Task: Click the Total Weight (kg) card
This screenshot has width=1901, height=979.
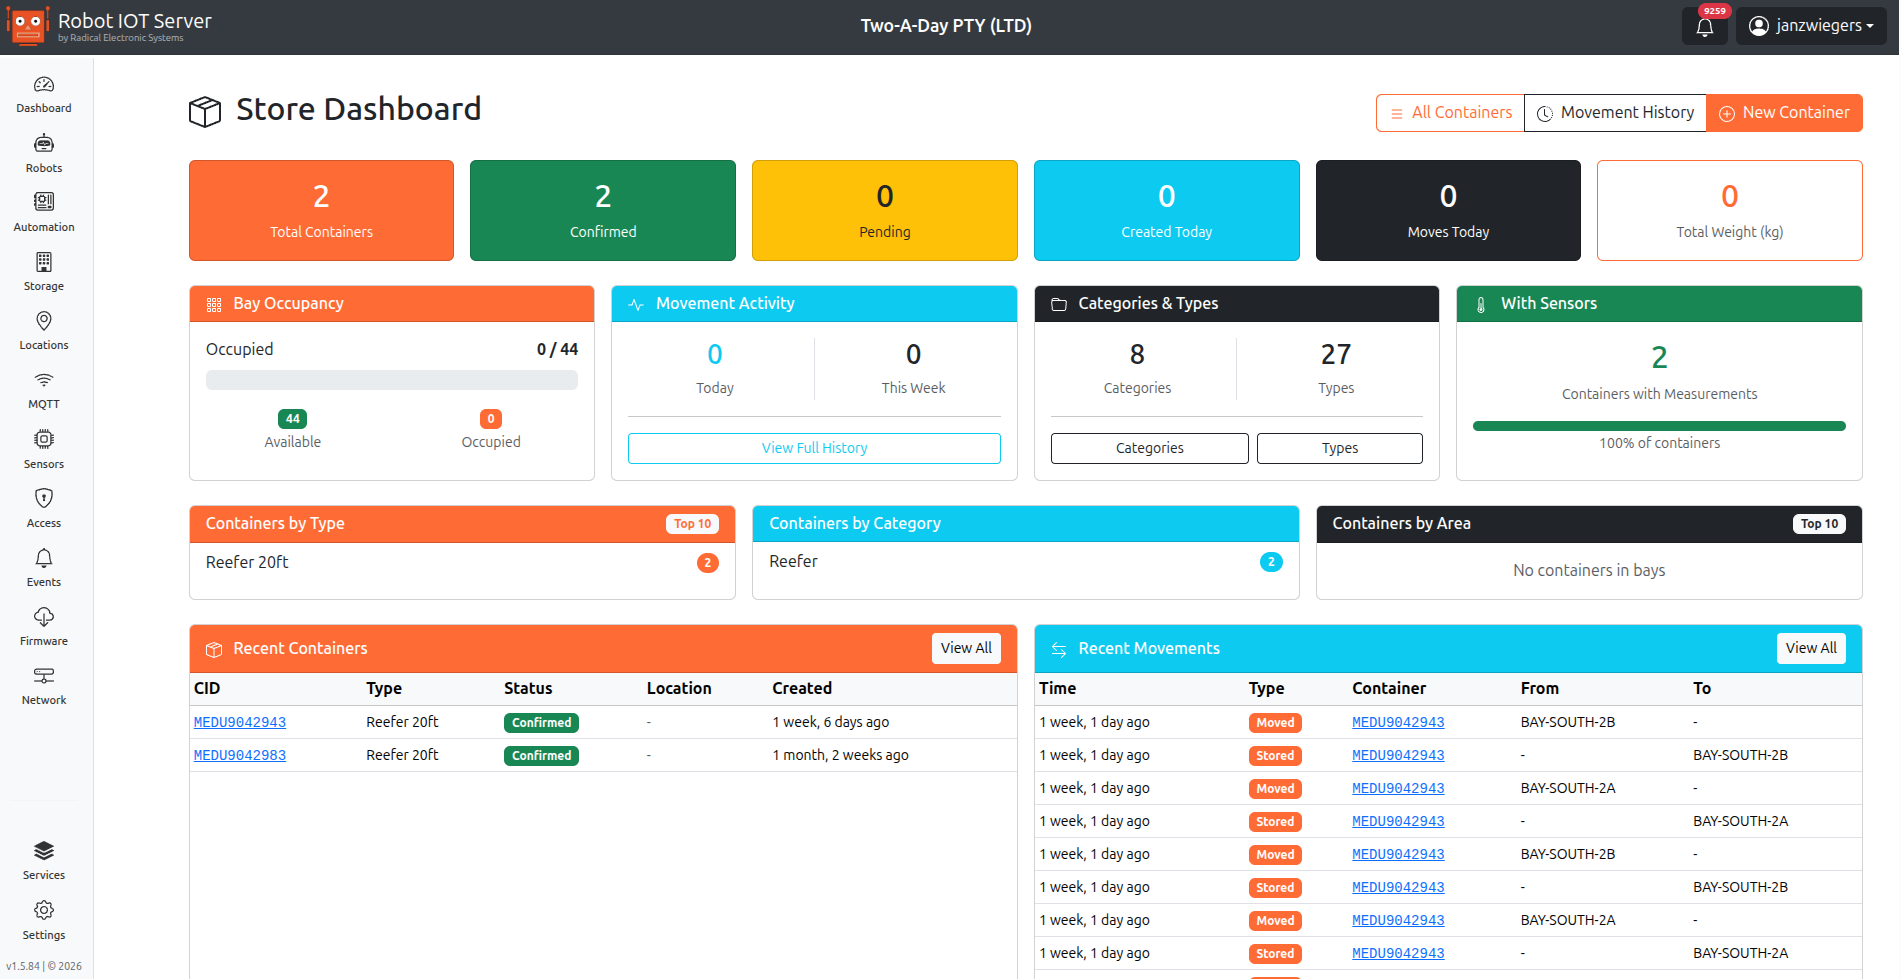Action: pos(1730,210)
